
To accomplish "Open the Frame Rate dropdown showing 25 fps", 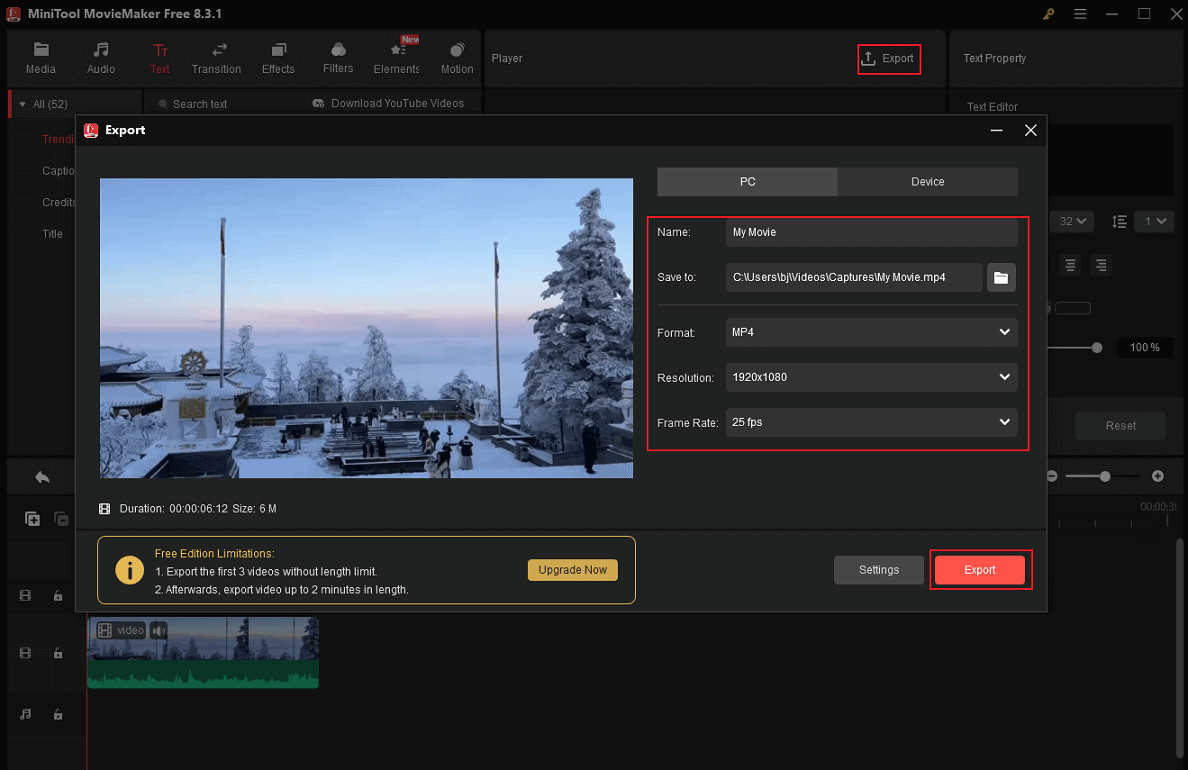I will click(x=870, y=422).
